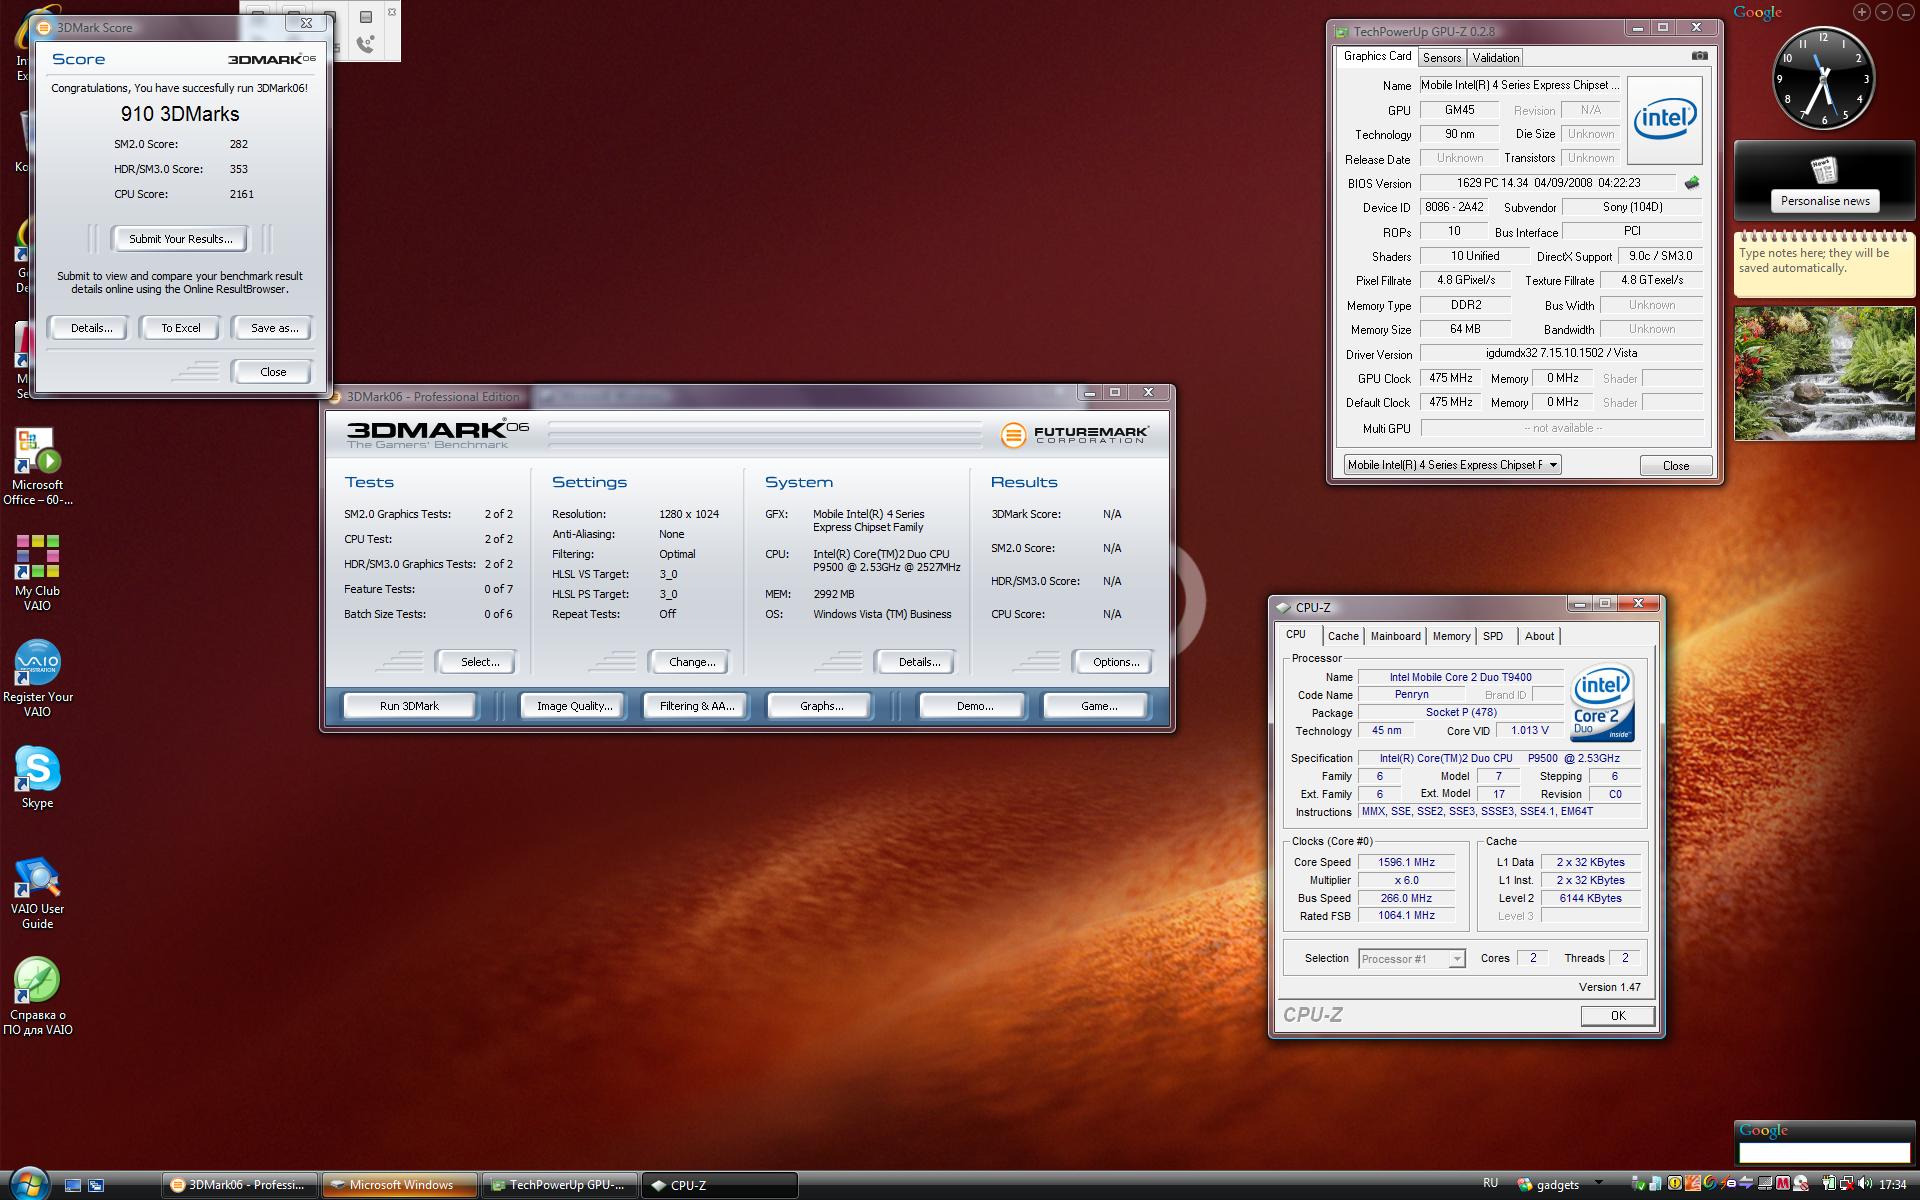The height and width of the screenshot is (1200, 1920).
Task: Click Show Desktop quick launch icon
Action: pos(72,1185)
